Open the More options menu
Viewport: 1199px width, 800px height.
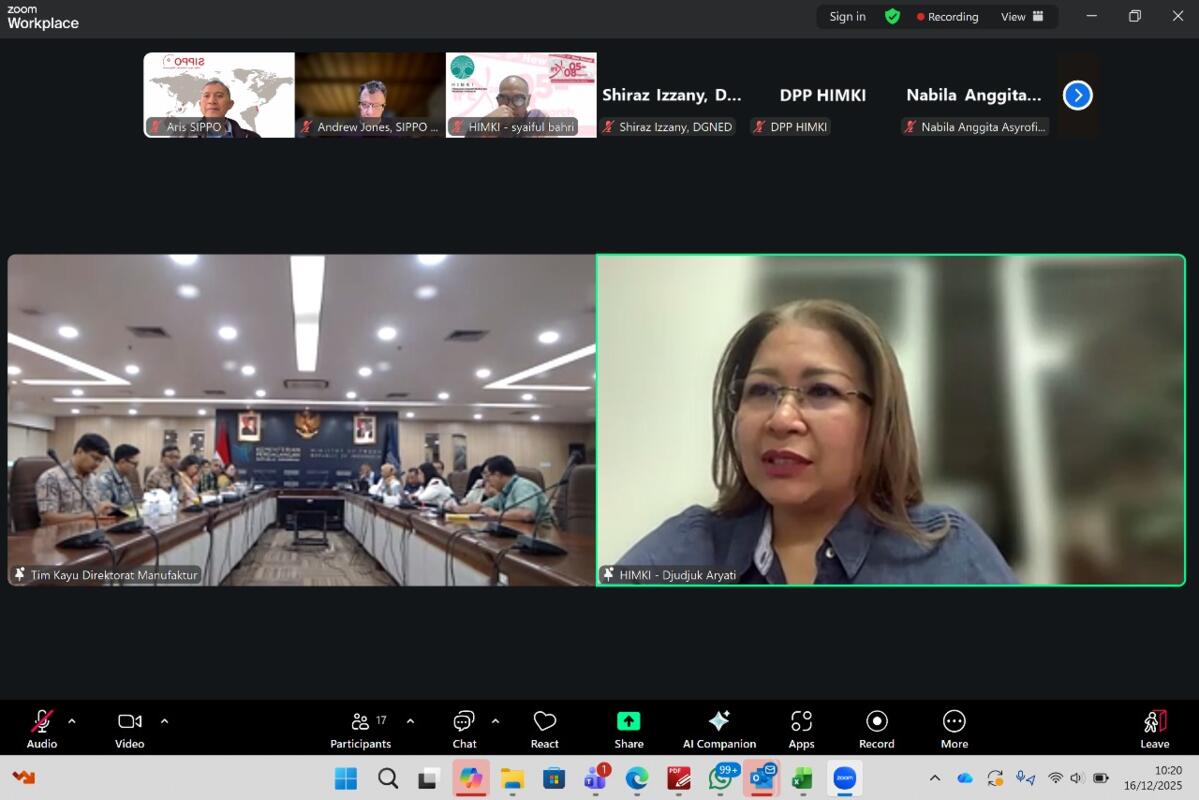pos(954,729)
